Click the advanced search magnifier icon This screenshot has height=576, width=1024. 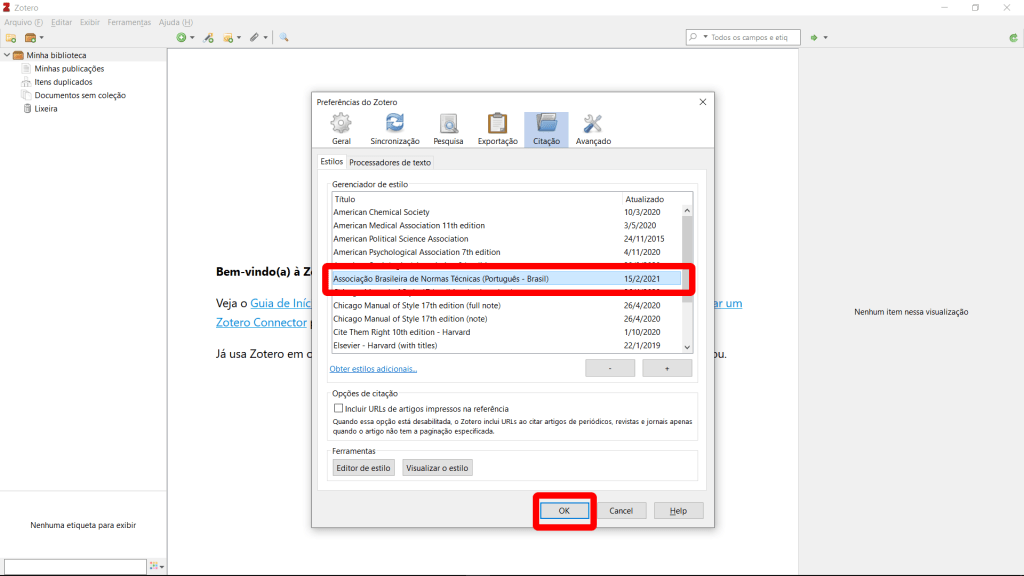pos(284,37)
